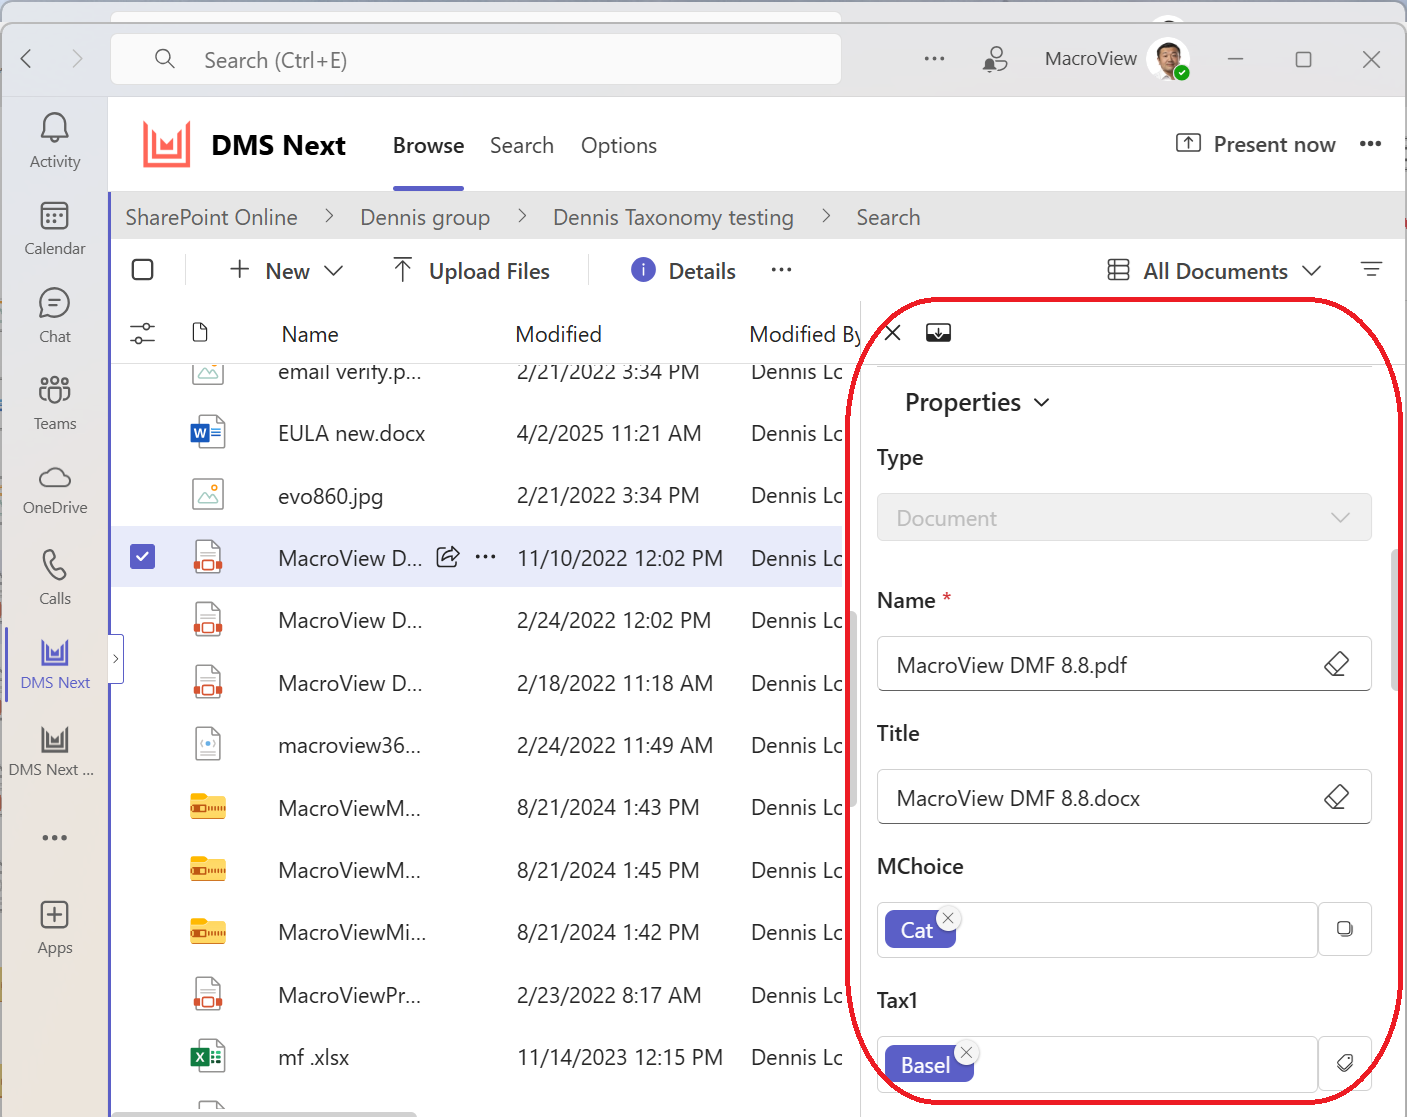Open more options next to Present now
Image resolution: width=1407 pixels, height=1117 pixels.
click(1370, 144)
